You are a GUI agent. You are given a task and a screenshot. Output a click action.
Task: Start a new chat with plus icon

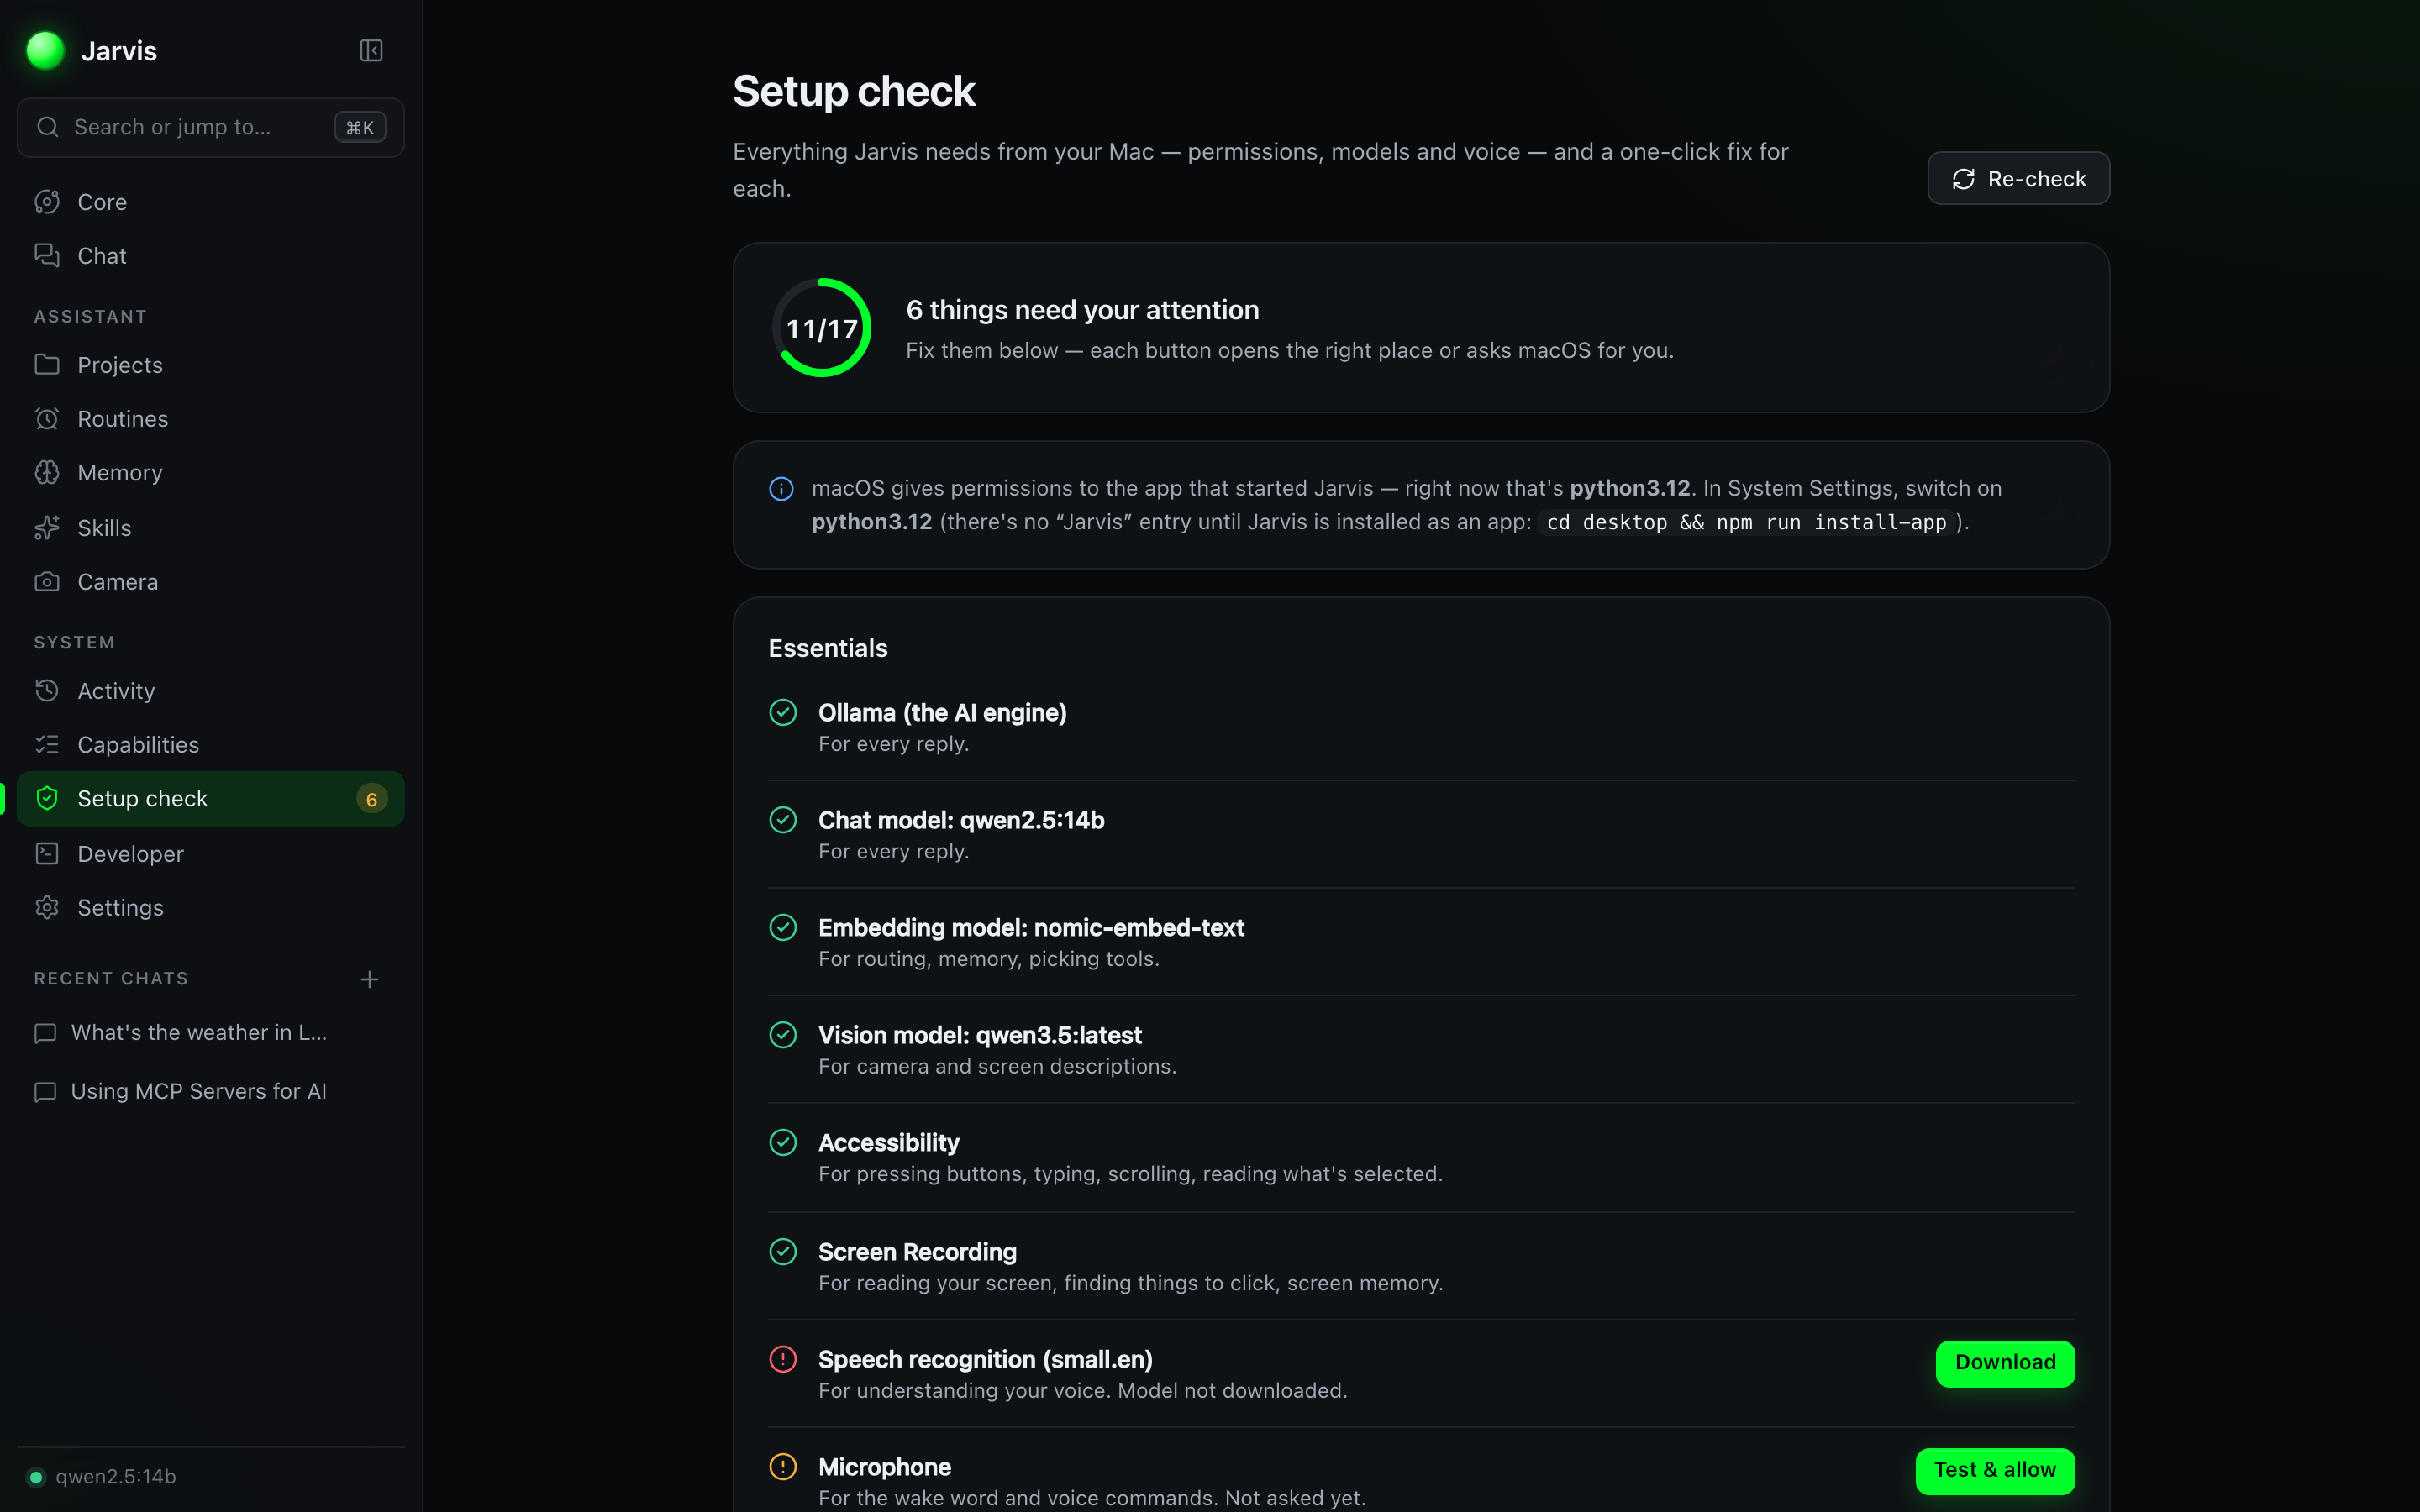coord(369,979)
